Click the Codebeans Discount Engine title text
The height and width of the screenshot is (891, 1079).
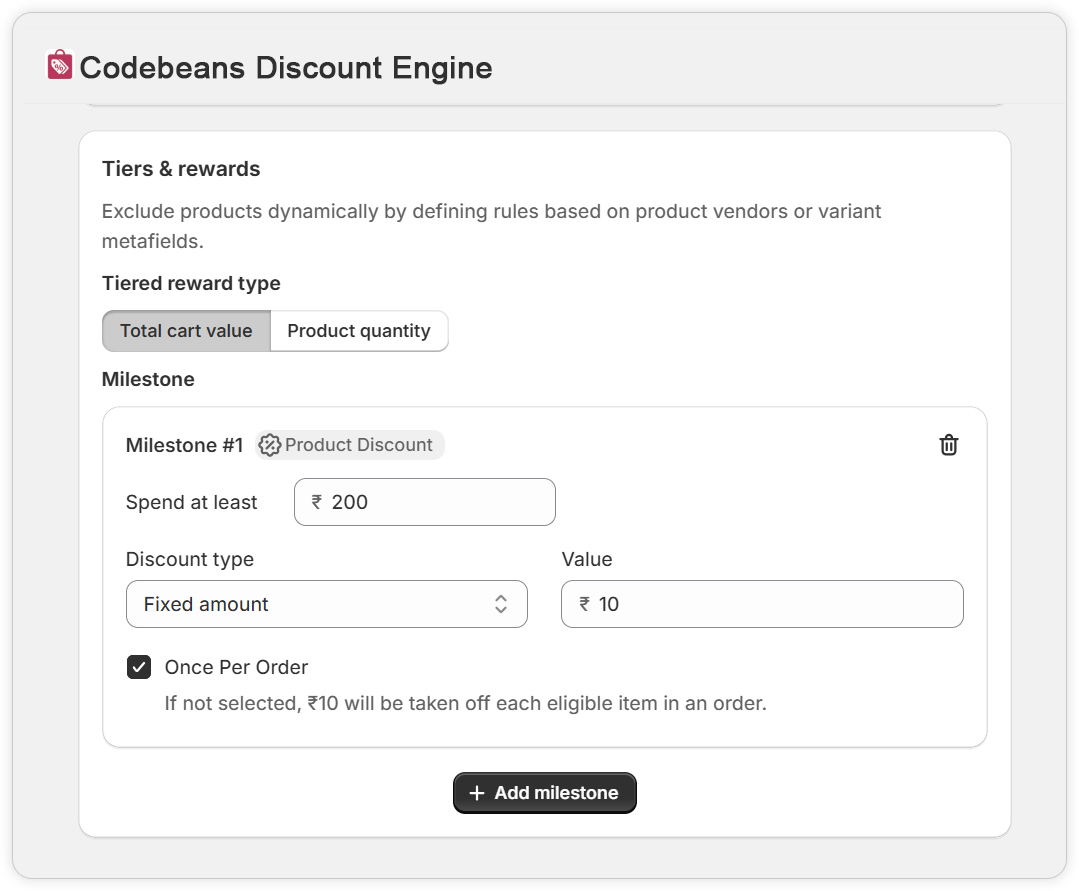pos(286,68)
